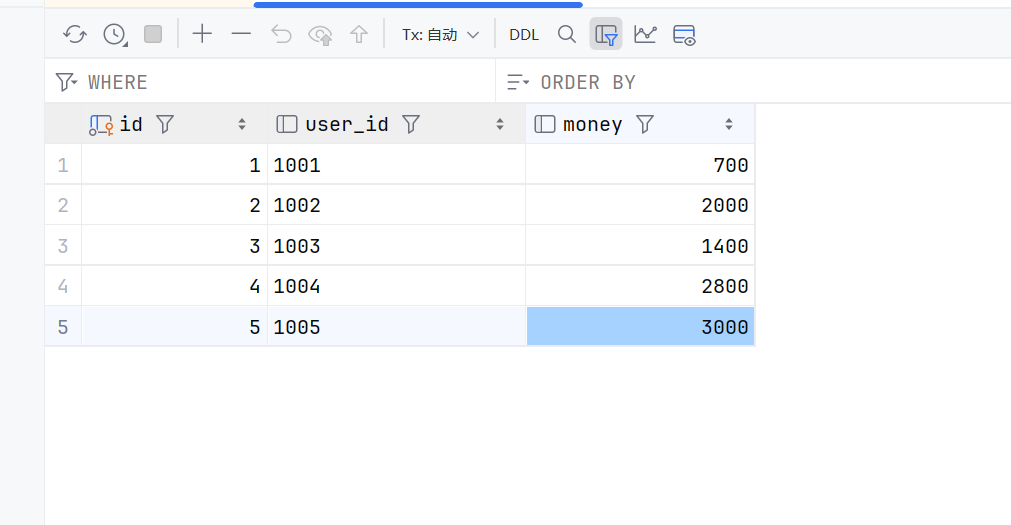The height and width of the screenshot is (525, 1011).
Task: Click the id column sort arrows
Action: point(242,124)
